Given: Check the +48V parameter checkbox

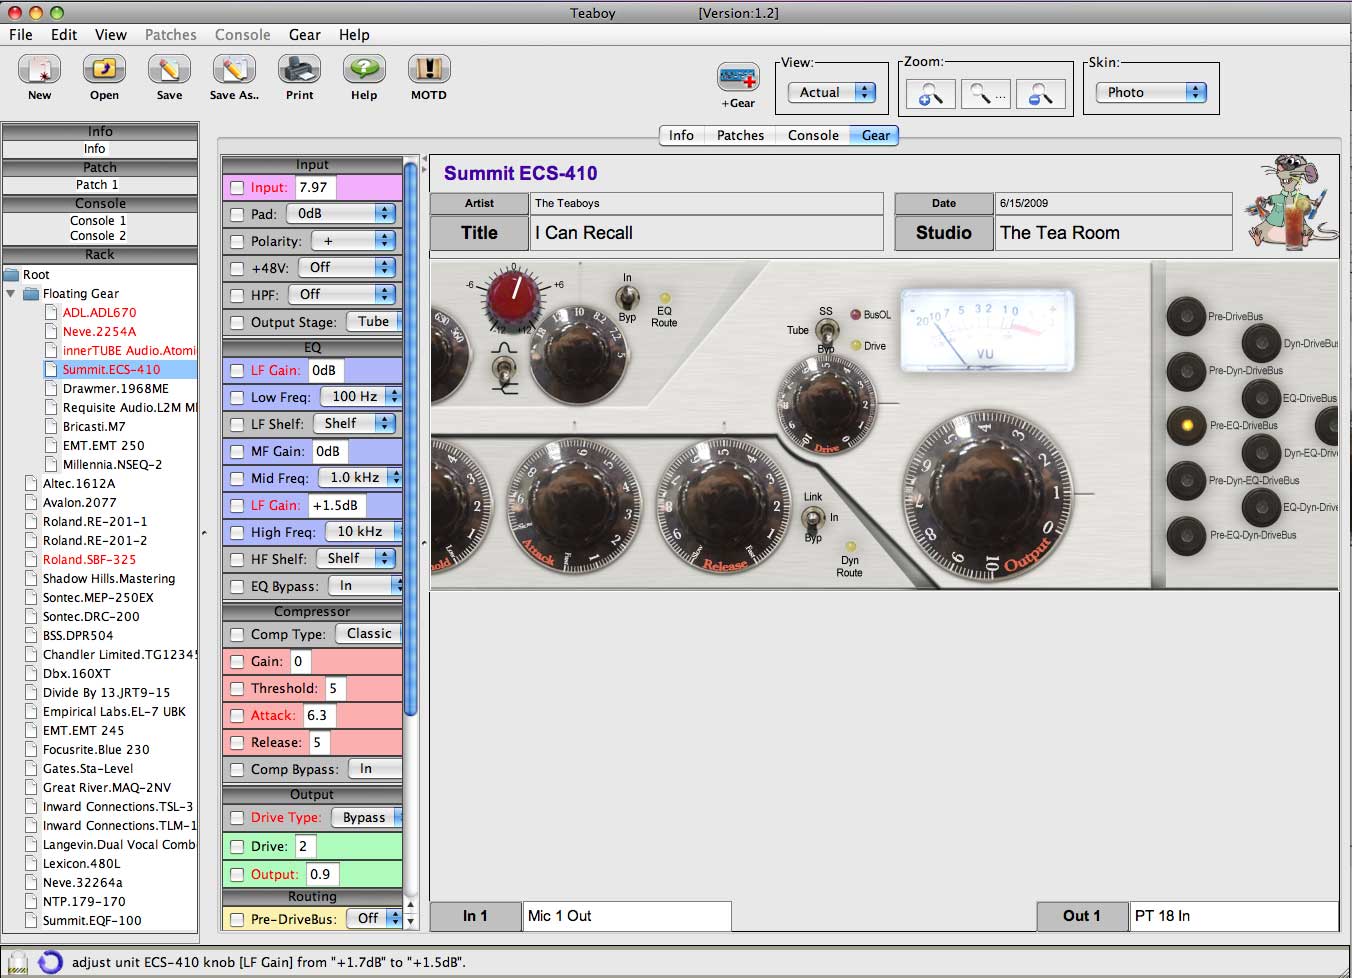Looking at the screenshot, I should point(237,268).
